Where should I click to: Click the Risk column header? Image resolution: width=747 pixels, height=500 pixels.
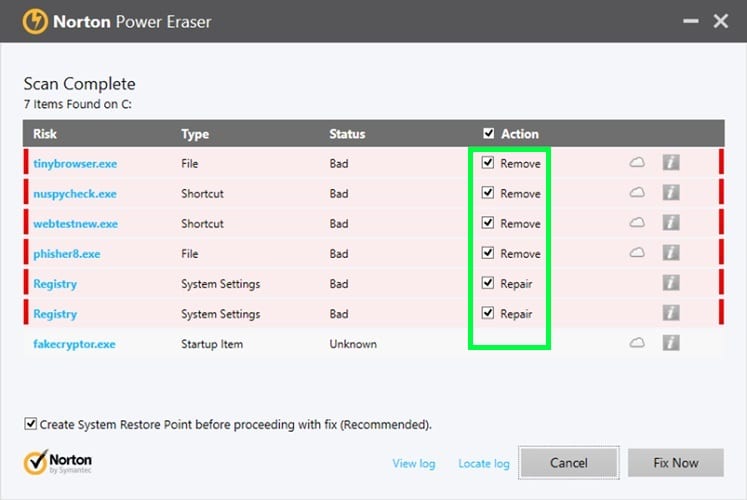click(x=45, y=134)
